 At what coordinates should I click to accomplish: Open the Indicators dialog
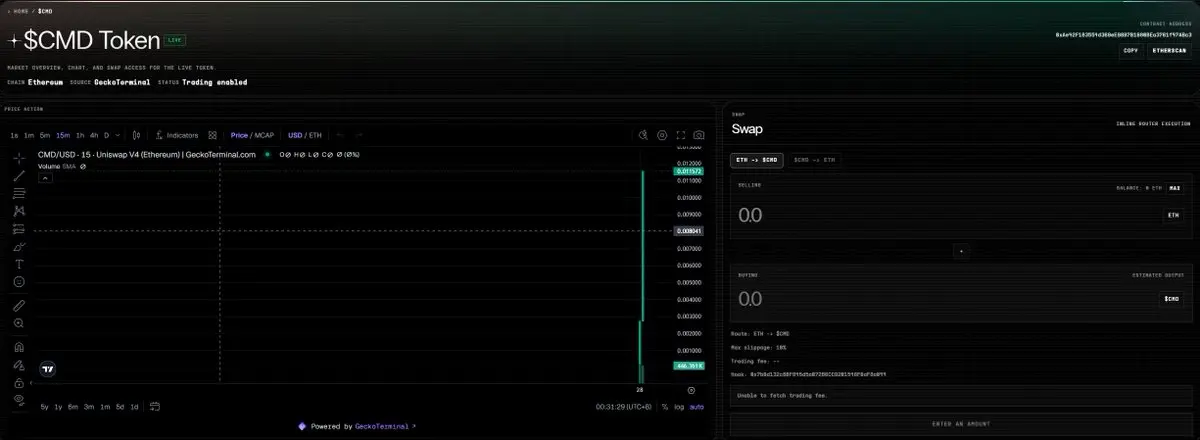pyautogui.click(x=177, y=135)
